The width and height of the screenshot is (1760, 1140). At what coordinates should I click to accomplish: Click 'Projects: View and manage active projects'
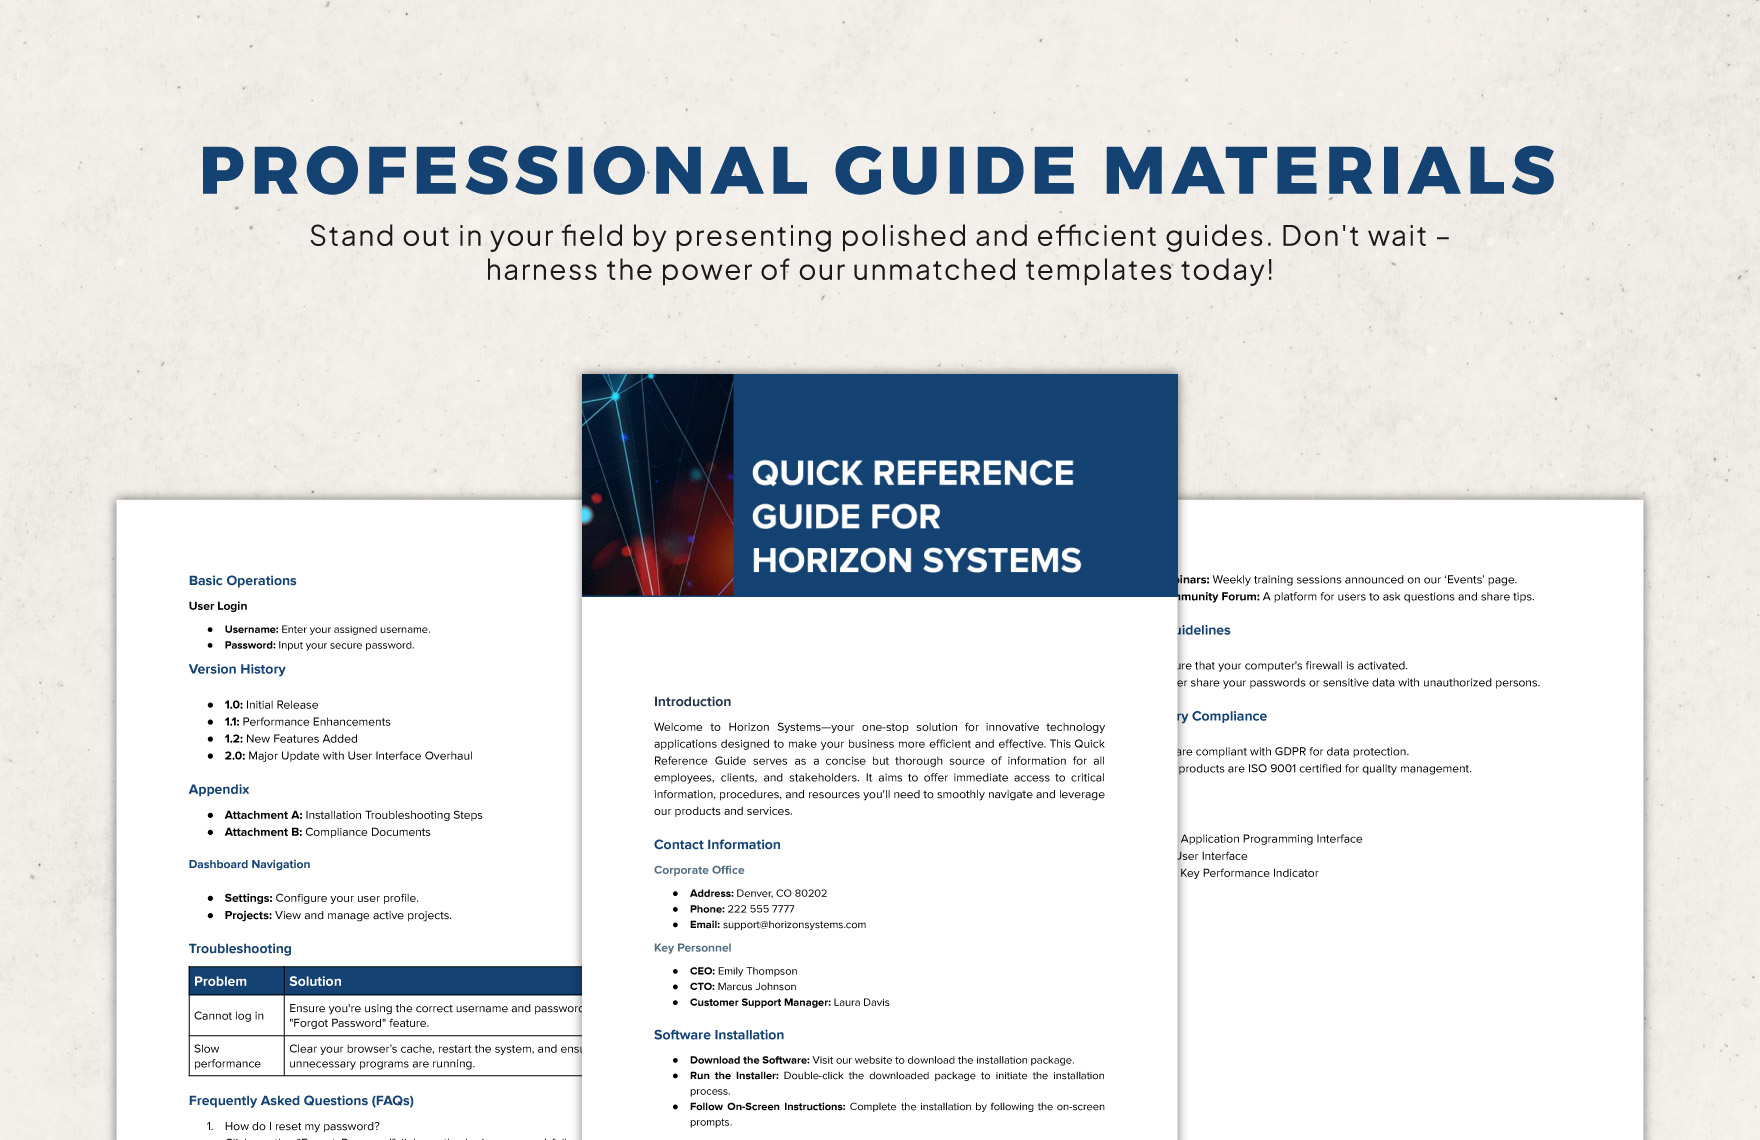click(338, 915)
